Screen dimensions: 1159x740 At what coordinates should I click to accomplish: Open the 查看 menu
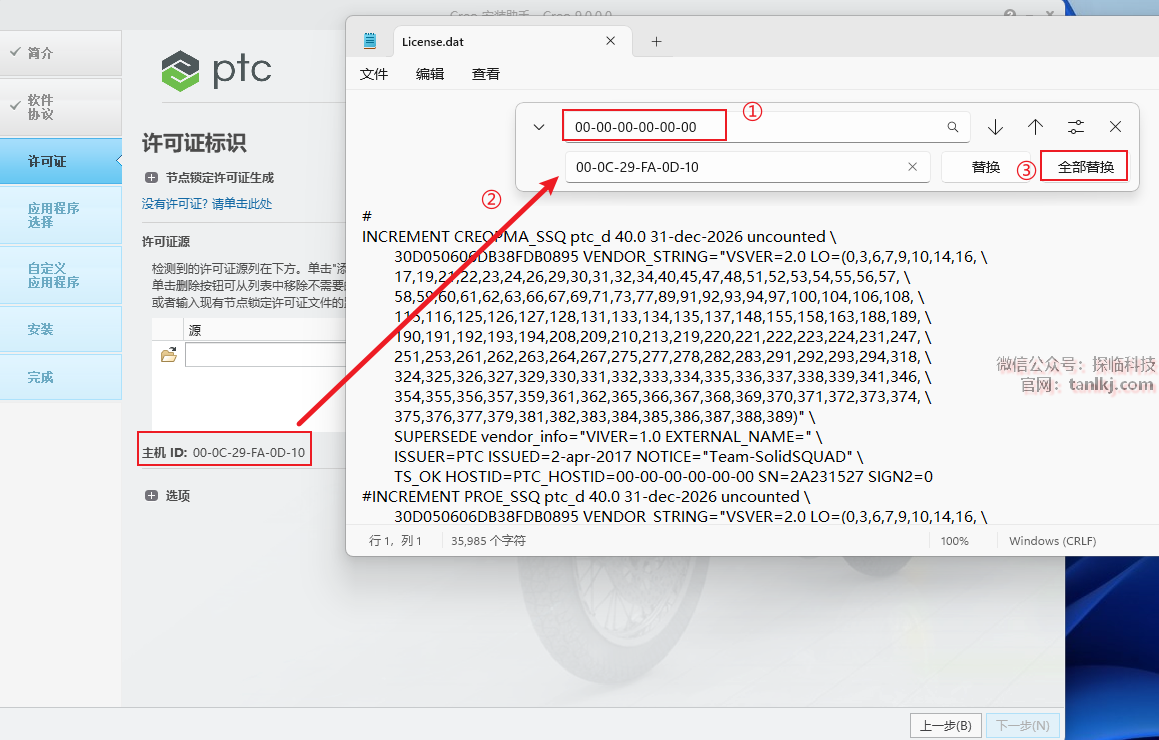pyautogui.click(x=486, y=74)
